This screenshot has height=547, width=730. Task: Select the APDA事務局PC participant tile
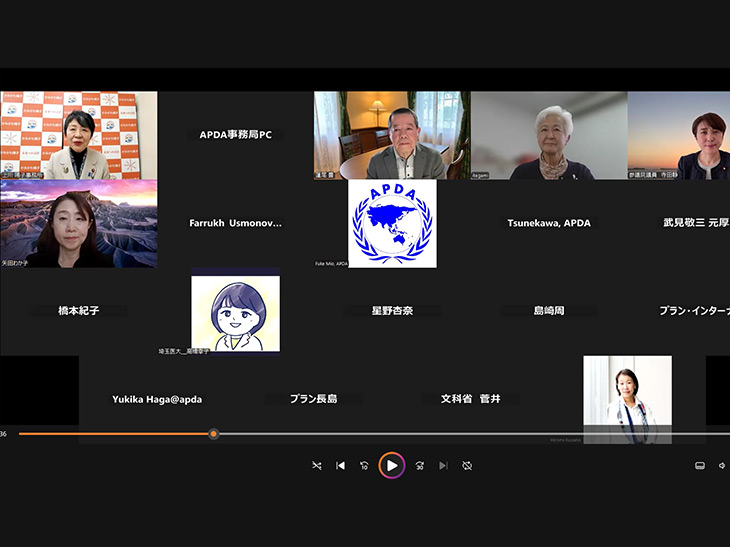235,135
